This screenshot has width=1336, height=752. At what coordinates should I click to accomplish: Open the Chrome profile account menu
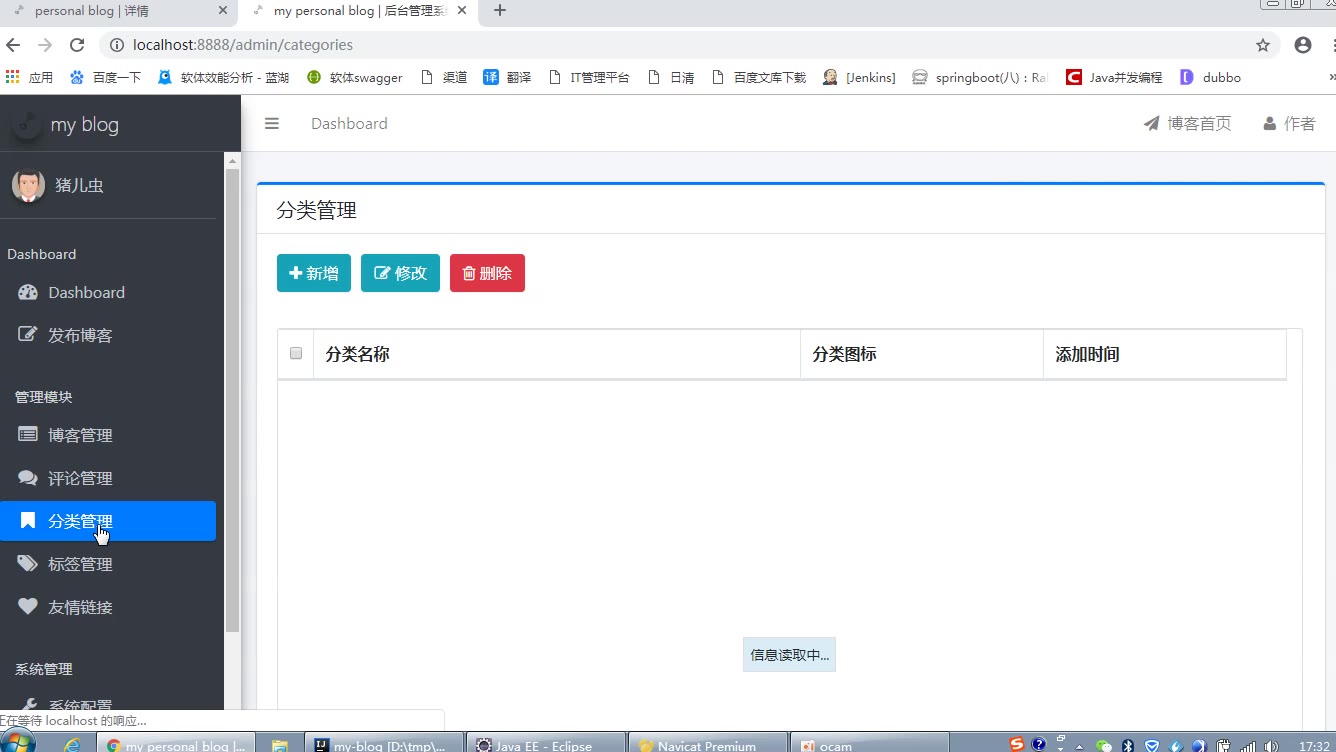[x=1302, y=45]
